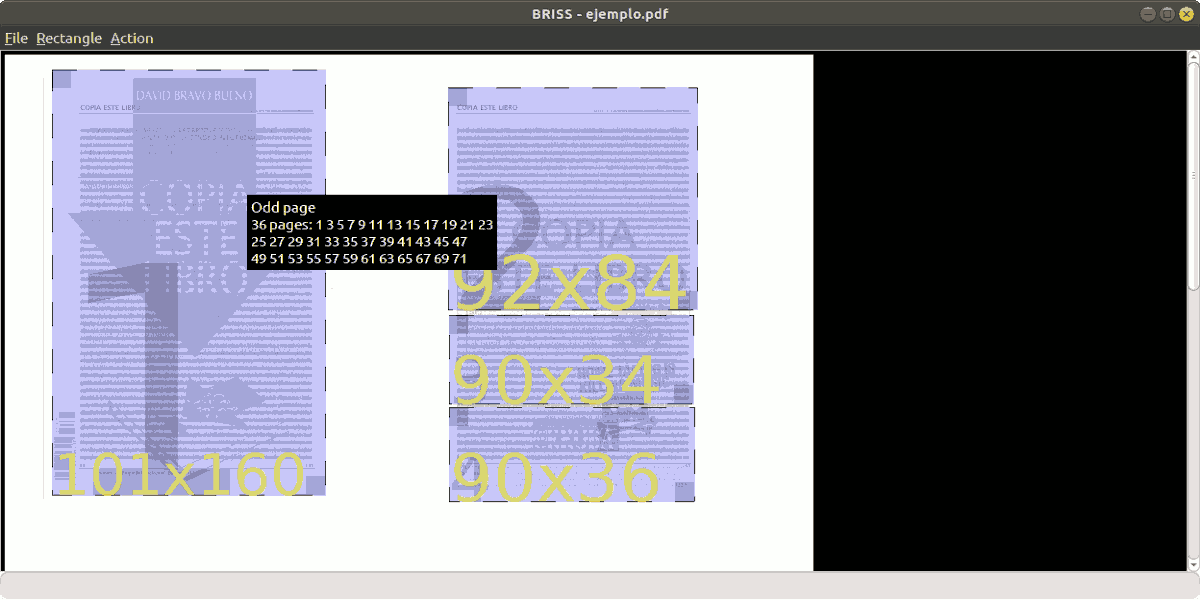Click the vertical scrollbar up arrow
The height and width of the screenshot is (600, 1200).
click(1193, 58)
